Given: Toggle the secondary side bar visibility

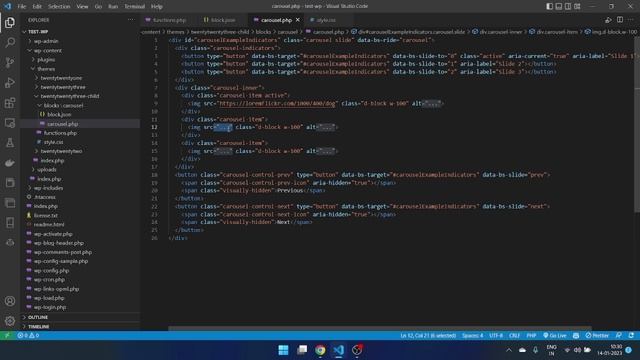Looking at the screenshot, I should pos(568,6).
